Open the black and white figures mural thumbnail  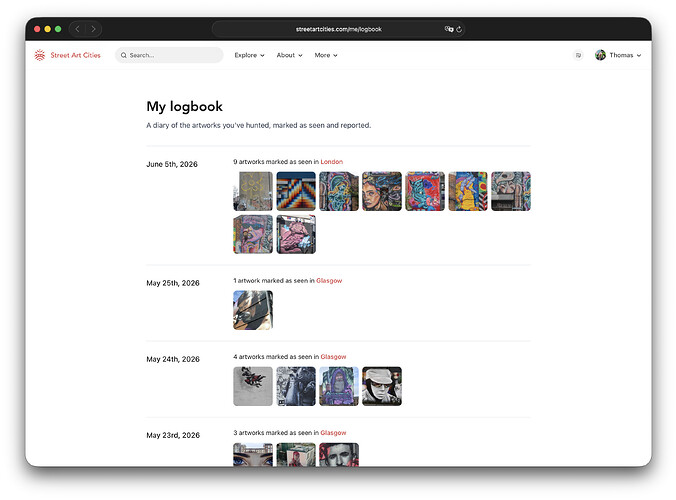(296, 387)
